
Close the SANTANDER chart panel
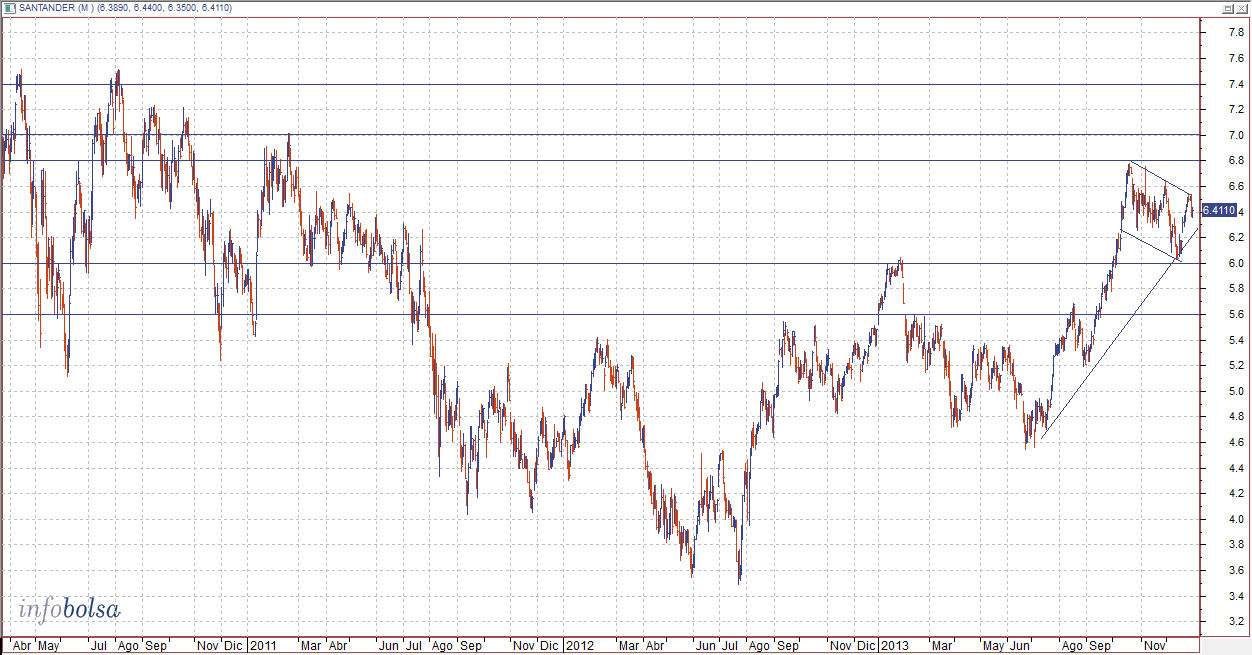pyautogui.click(x=1241, y=8)
